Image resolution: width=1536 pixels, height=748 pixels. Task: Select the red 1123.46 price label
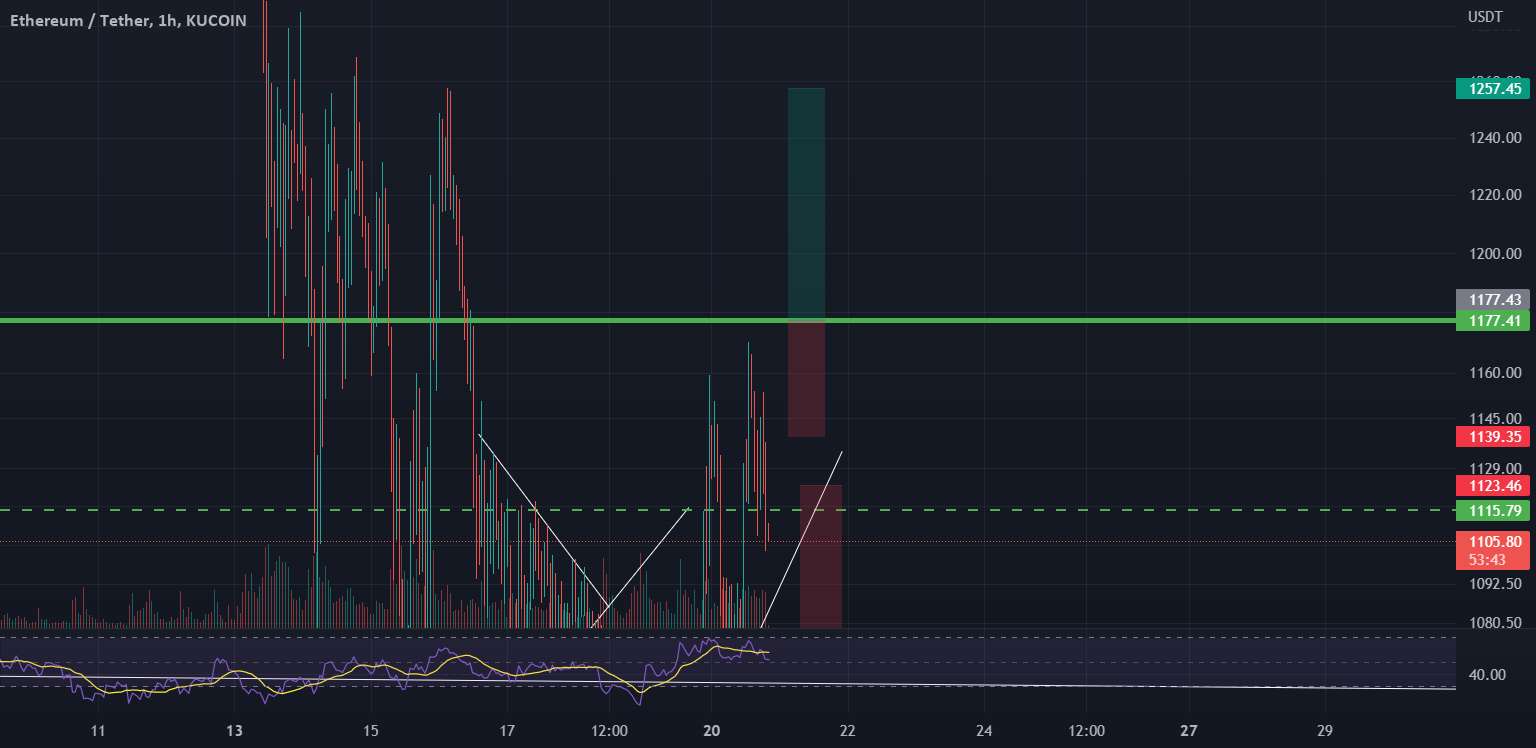pos(1493,487)
